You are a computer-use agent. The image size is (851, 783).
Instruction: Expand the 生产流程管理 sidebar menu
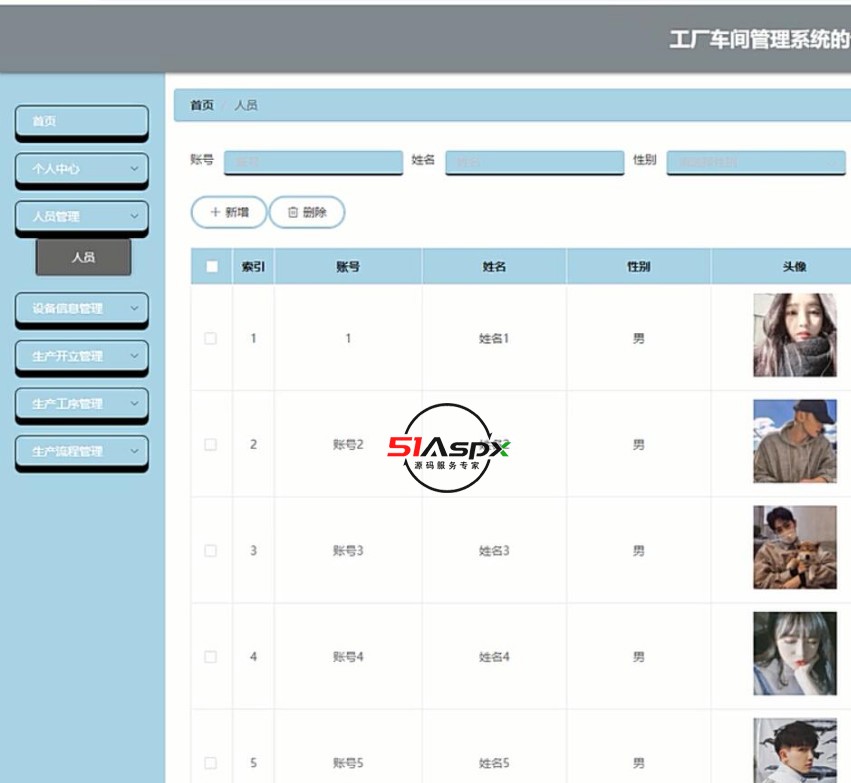[80, 451]
